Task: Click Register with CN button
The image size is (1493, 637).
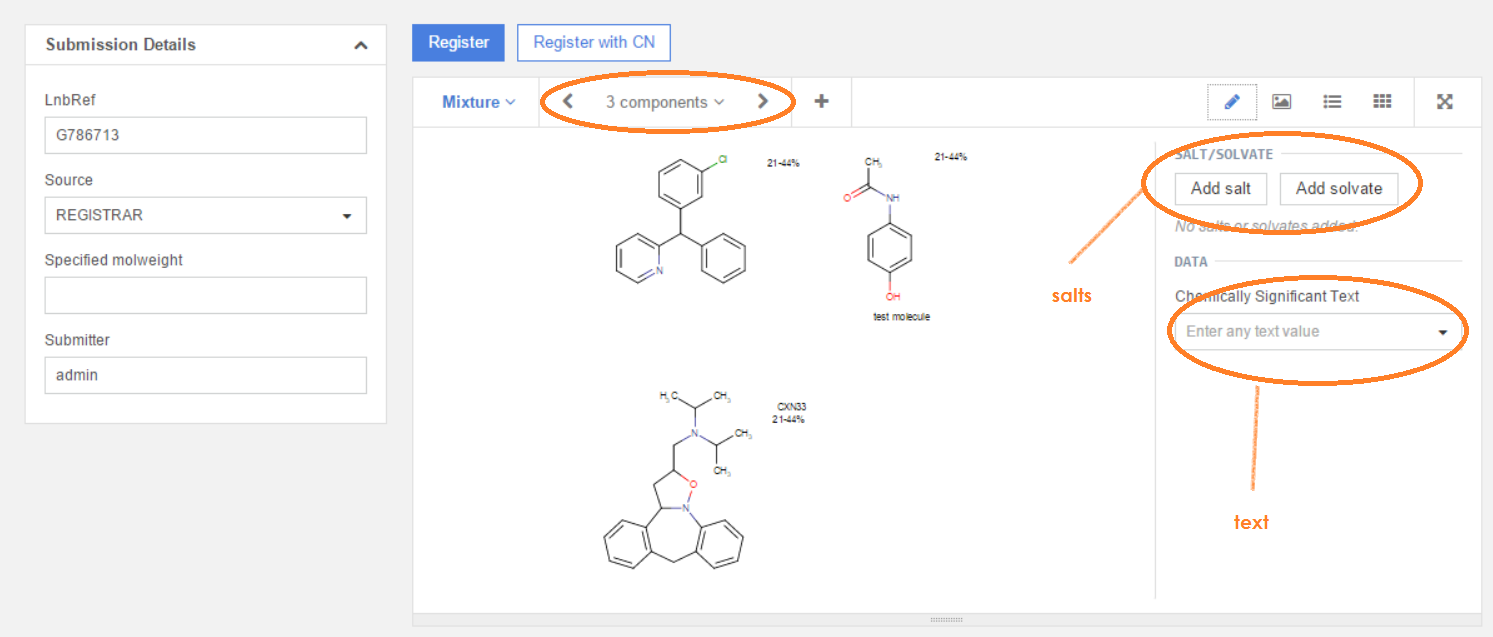Action: click(x=594, y=42)
